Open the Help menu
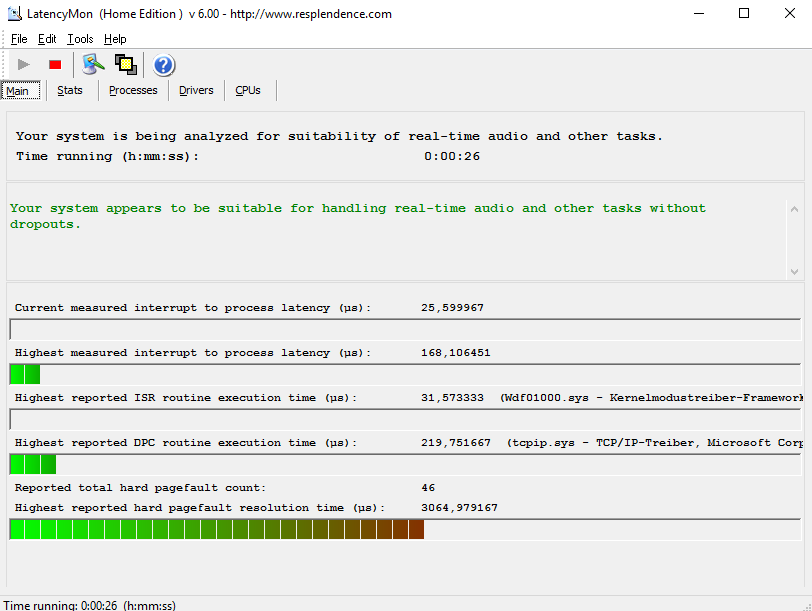The image size is (812, 611). point(115,39)
